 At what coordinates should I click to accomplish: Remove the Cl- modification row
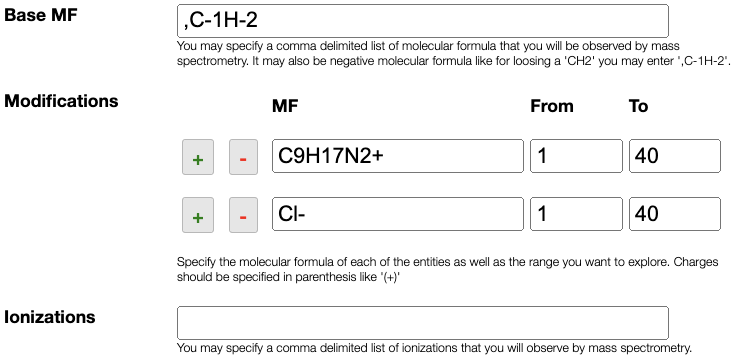(243, 215)
